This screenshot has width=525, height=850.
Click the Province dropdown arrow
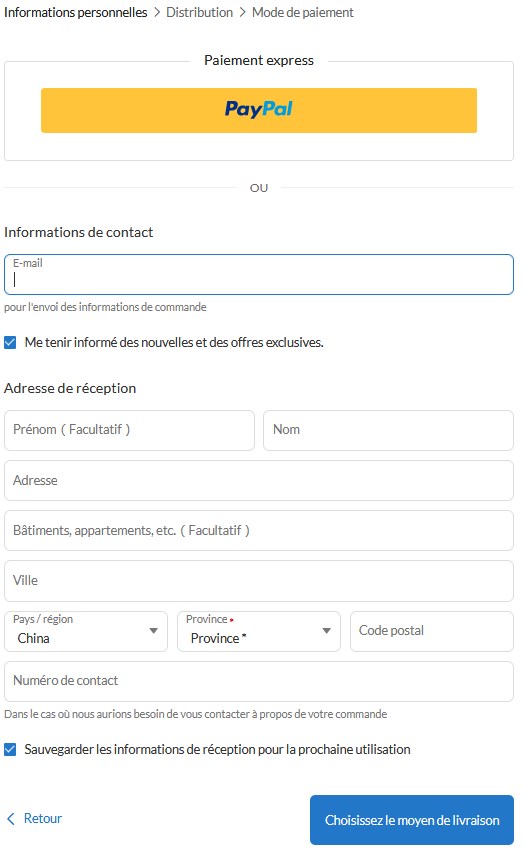[x=326, y=630]
